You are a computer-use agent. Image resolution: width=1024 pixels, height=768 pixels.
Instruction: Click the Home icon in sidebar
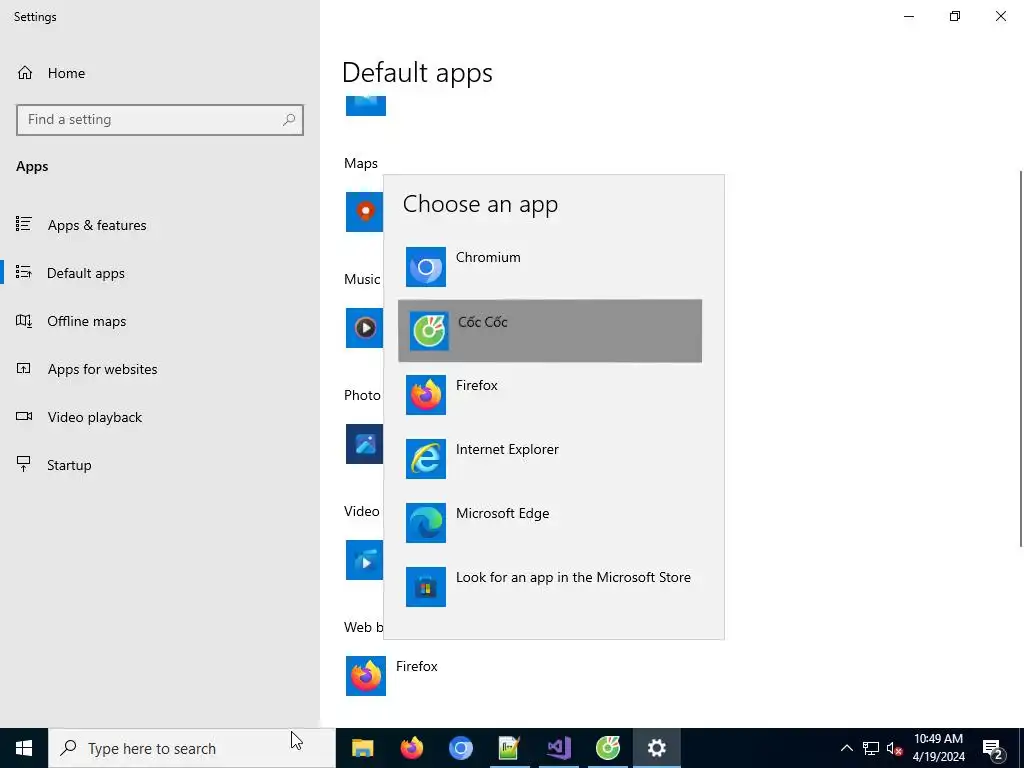[25, 72]
